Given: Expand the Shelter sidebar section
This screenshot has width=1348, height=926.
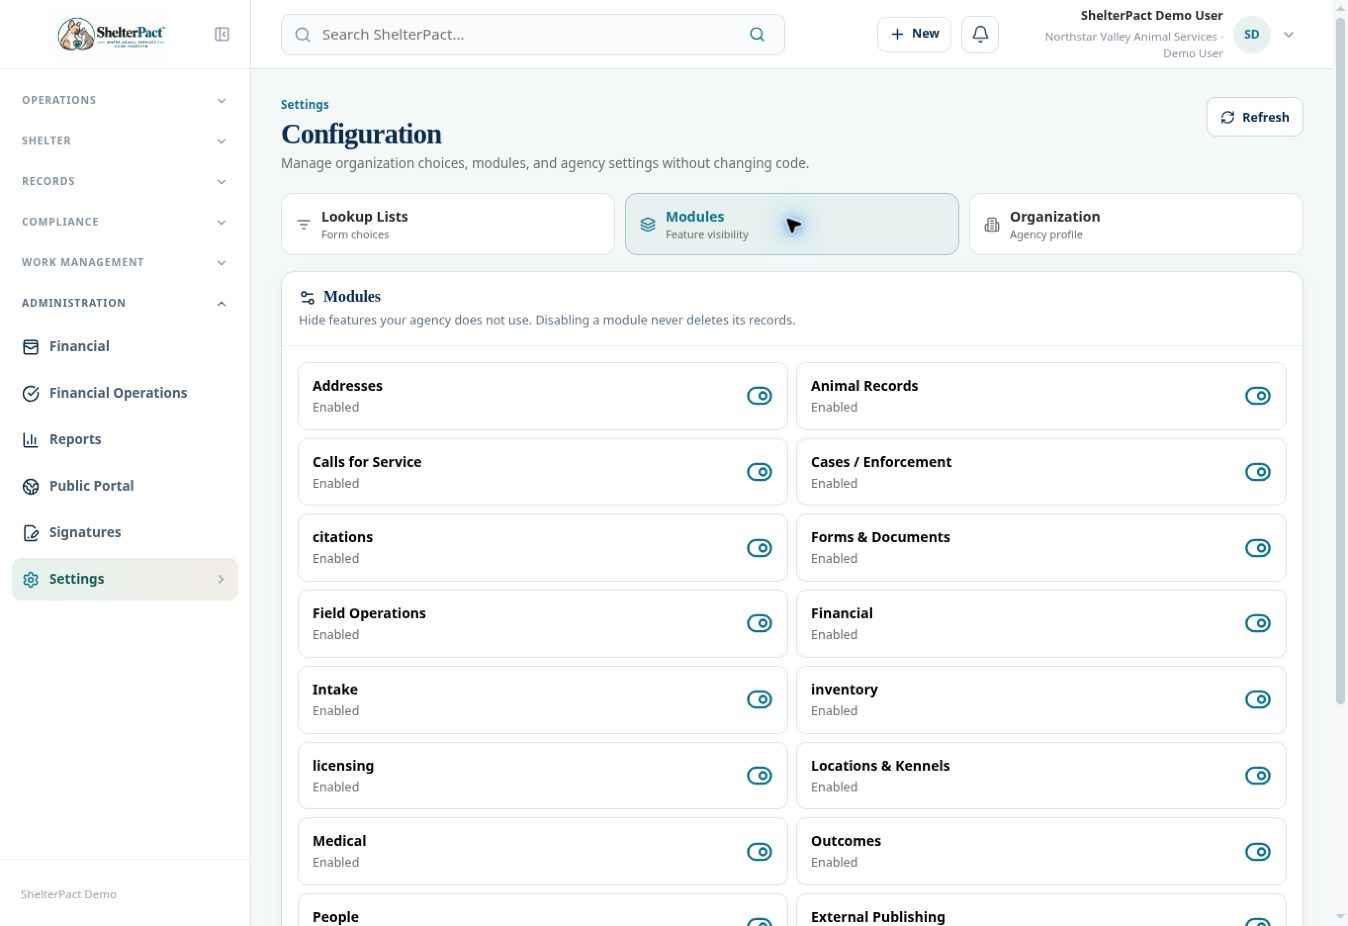Looking at the screenshot, I should coord(125,141).
